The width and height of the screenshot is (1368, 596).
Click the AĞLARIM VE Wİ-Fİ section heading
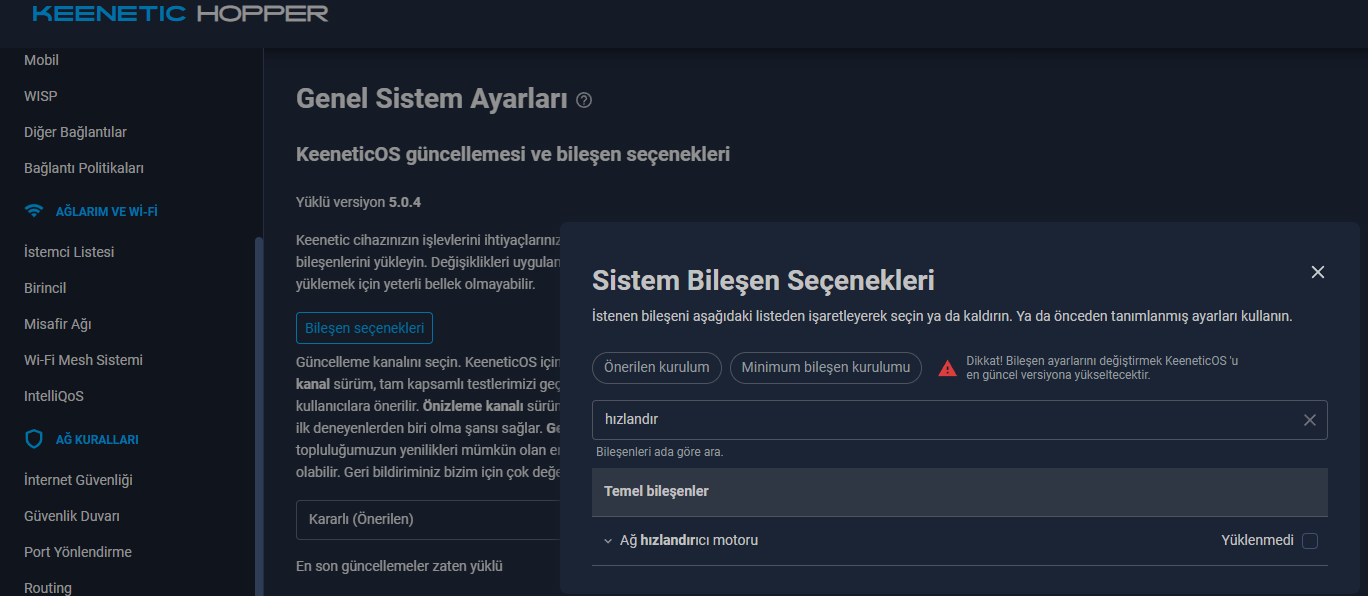coord(107,212)
